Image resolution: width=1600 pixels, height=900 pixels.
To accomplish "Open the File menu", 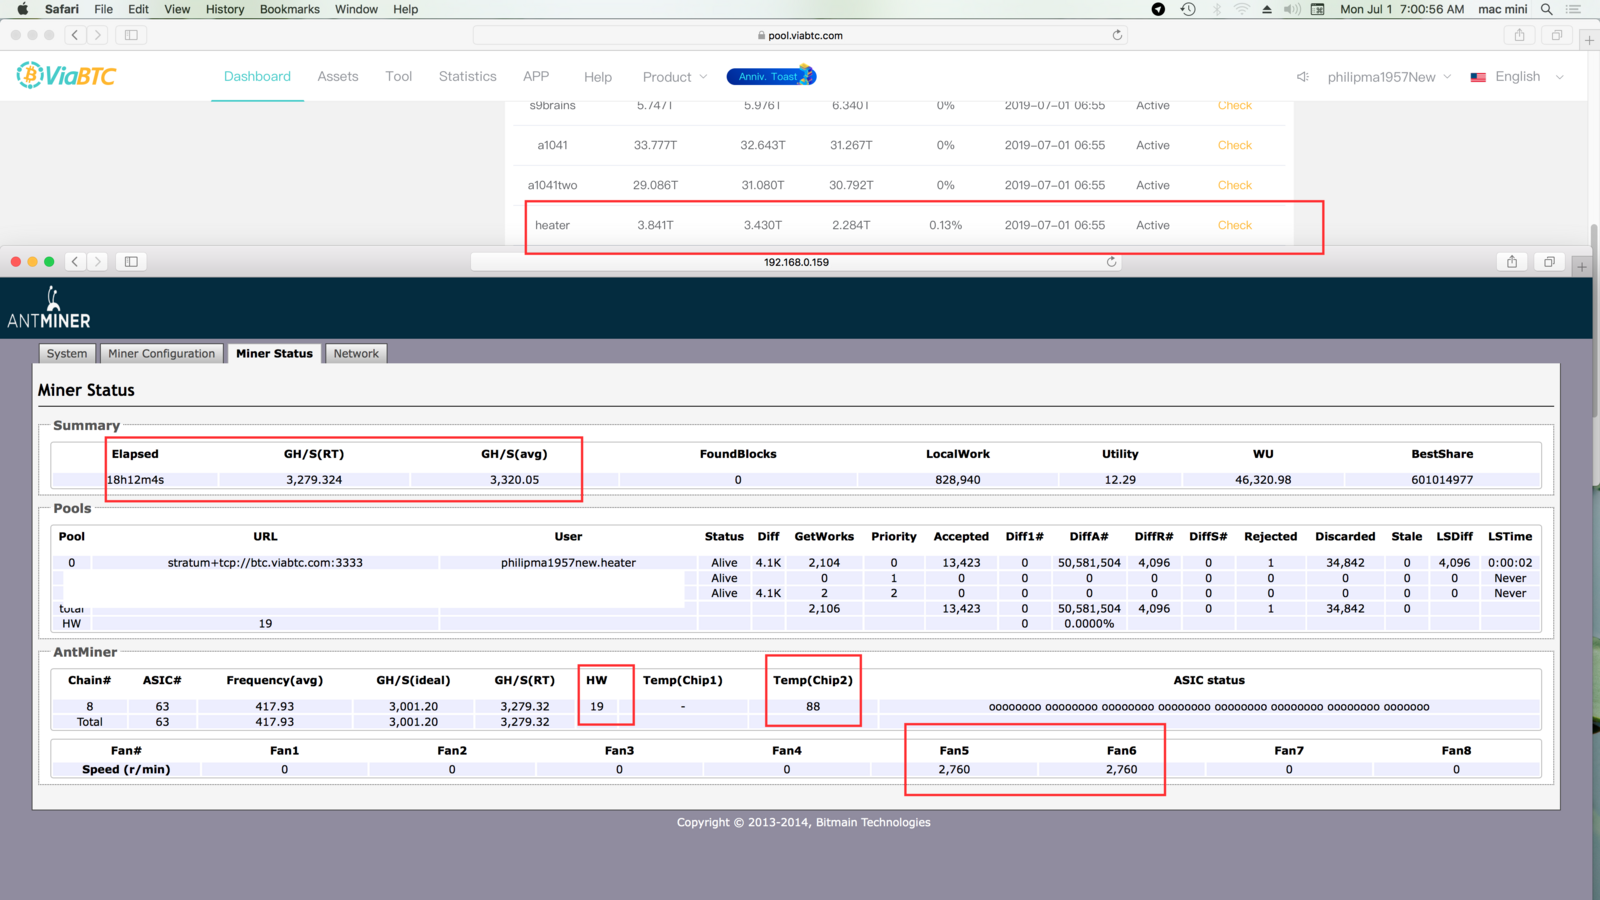I will (x=104, y=9).
